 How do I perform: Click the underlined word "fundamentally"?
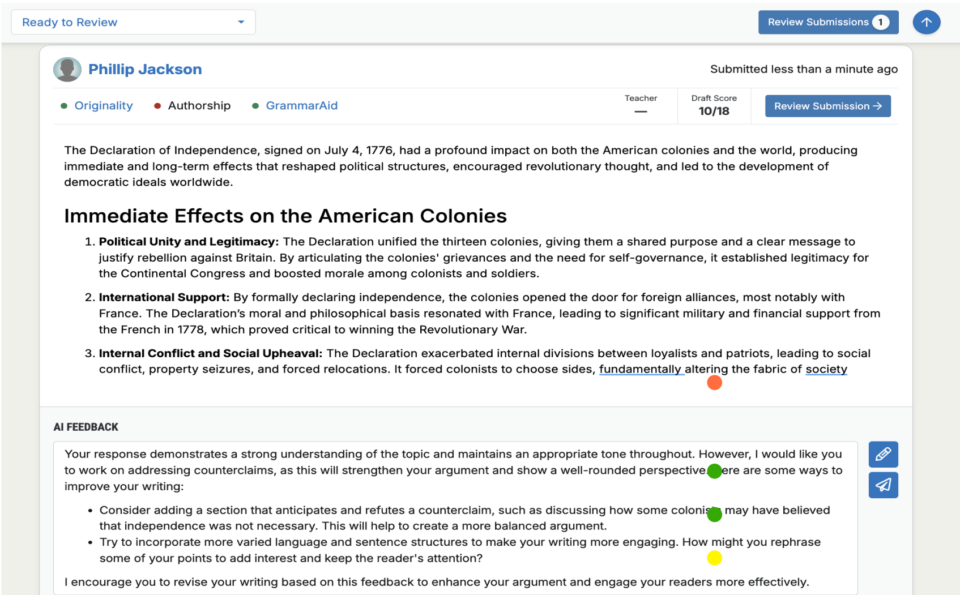coord(640,369)
